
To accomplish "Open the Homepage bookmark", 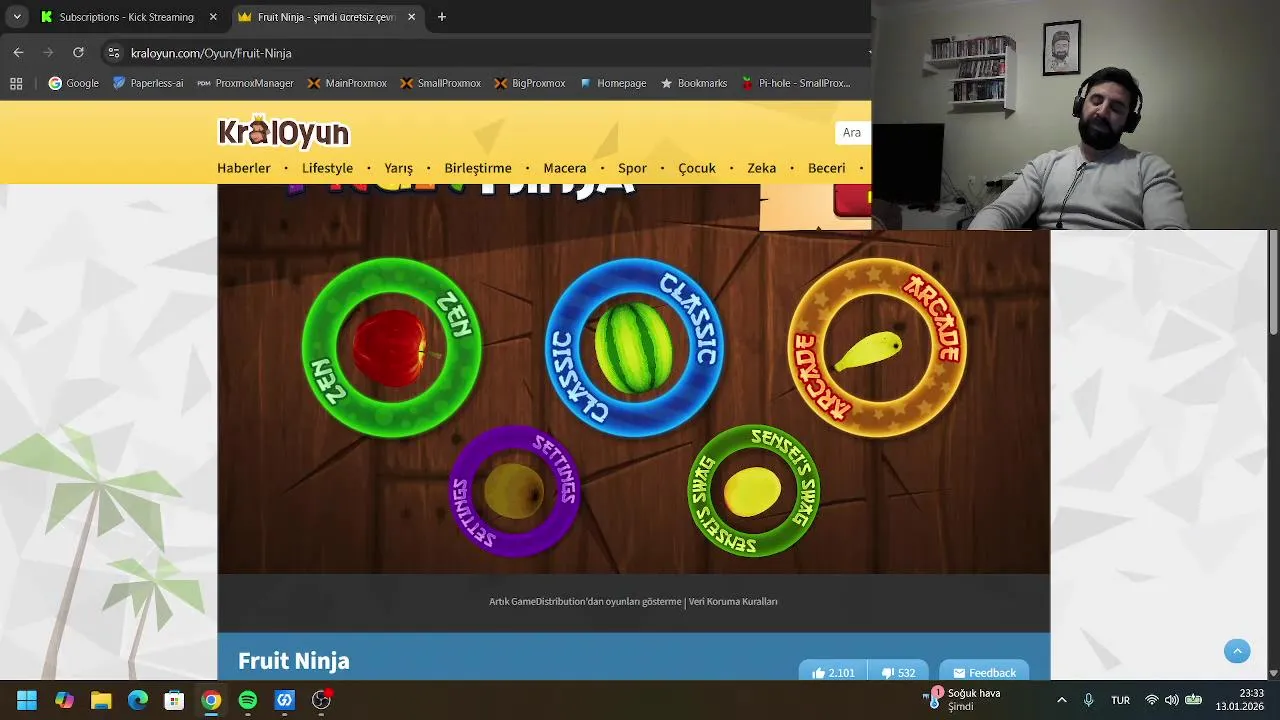I will (x=612, y=83).
